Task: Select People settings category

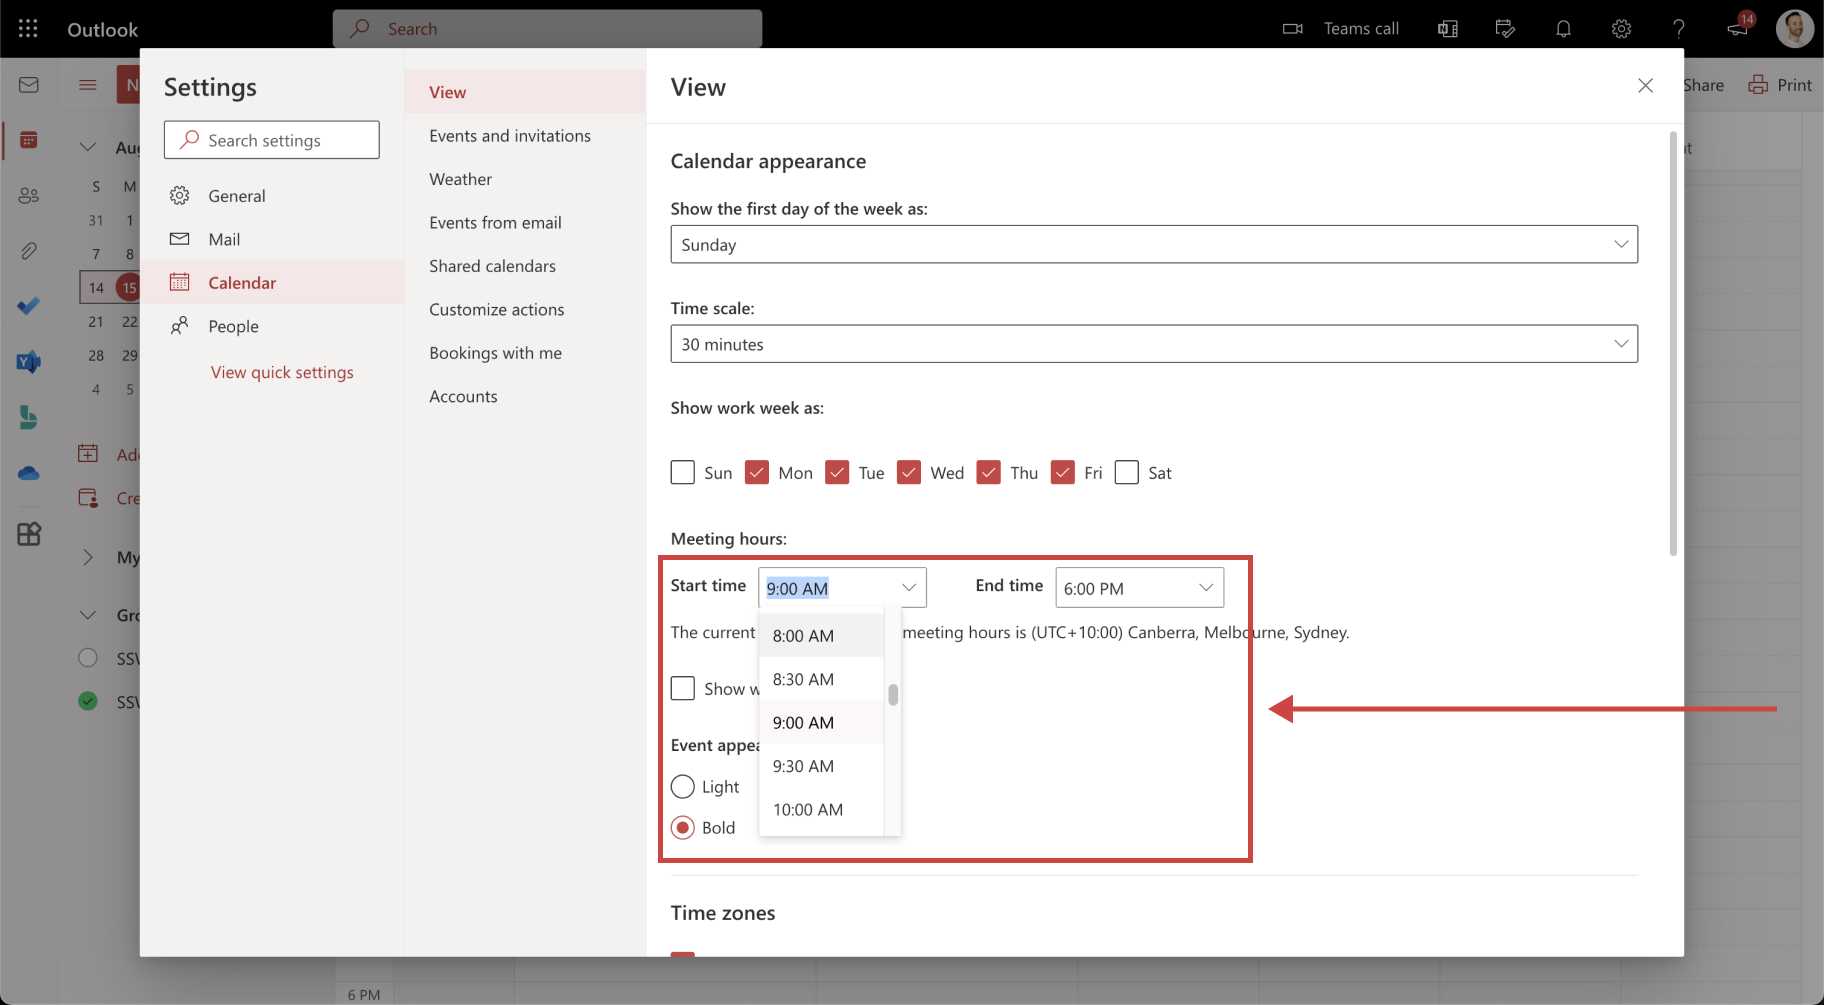Action: pyautogui.click(x=272, y=326)
